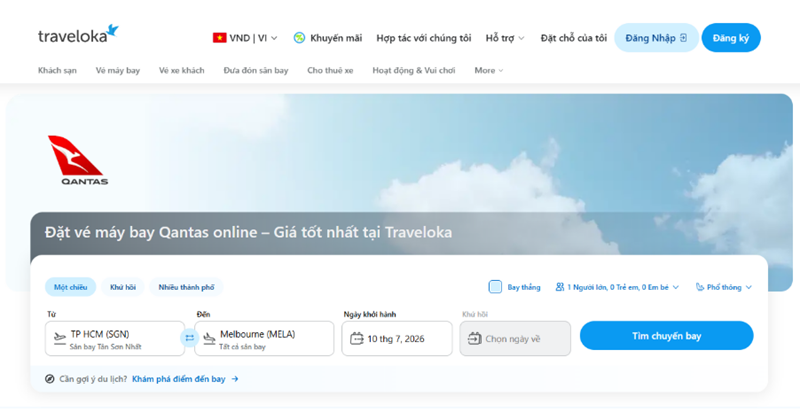
Task: Click the landing plane icon in Đến field
Action: 209,338
